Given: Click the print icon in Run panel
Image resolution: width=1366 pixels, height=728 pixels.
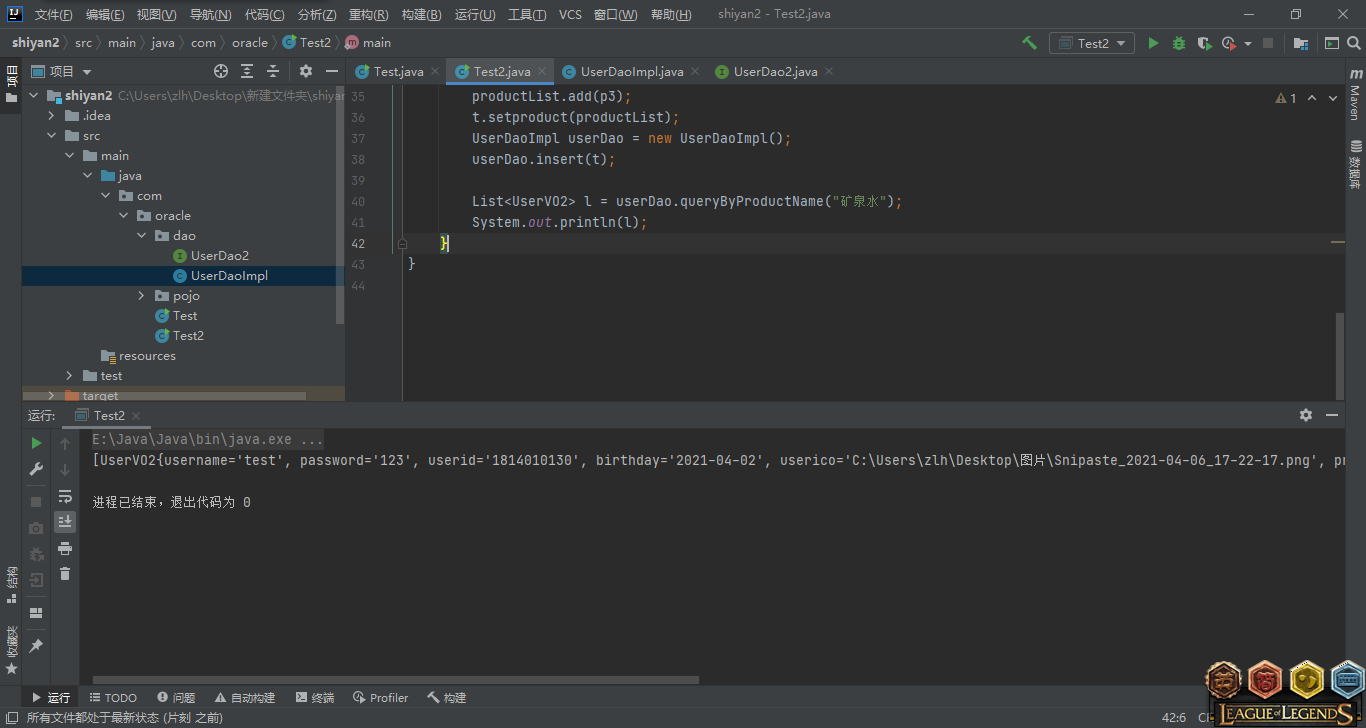Looking at the screenshot, I should (65, 548).
